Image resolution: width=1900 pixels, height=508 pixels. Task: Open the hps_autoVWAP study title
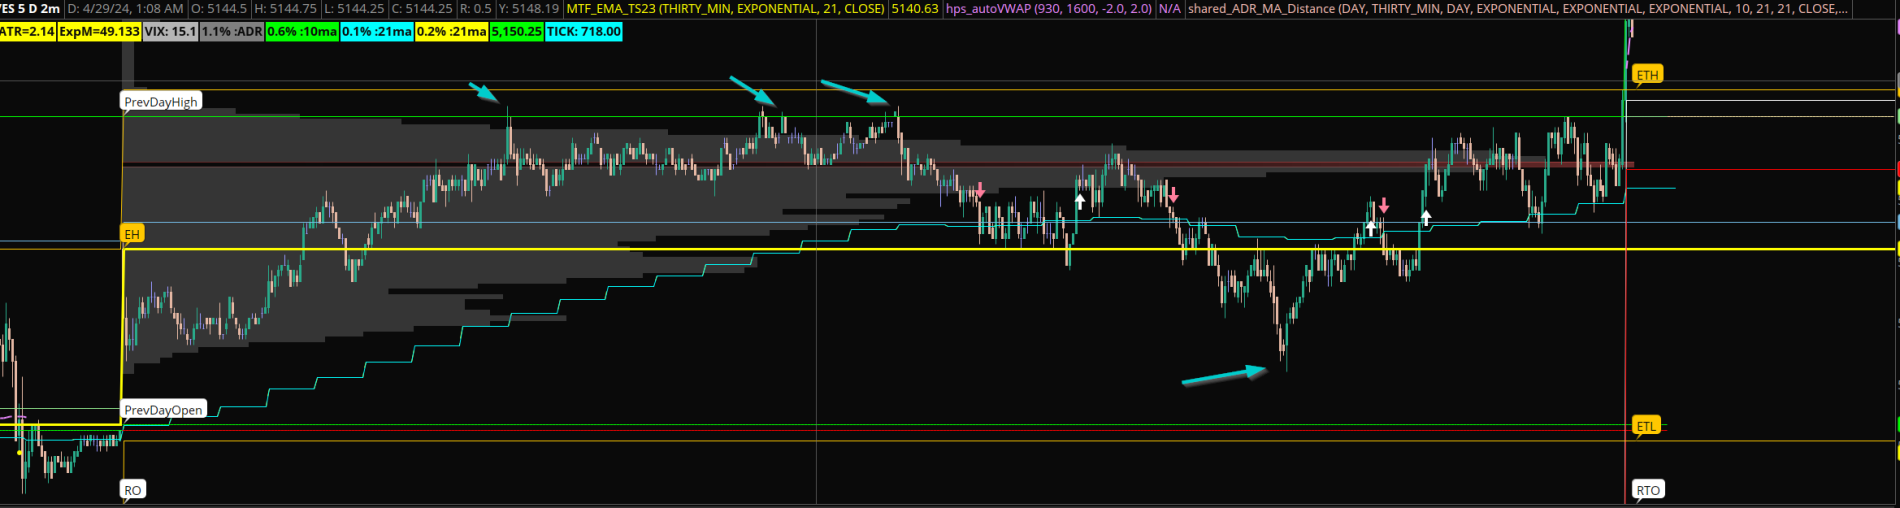(x=1048, y=9)
